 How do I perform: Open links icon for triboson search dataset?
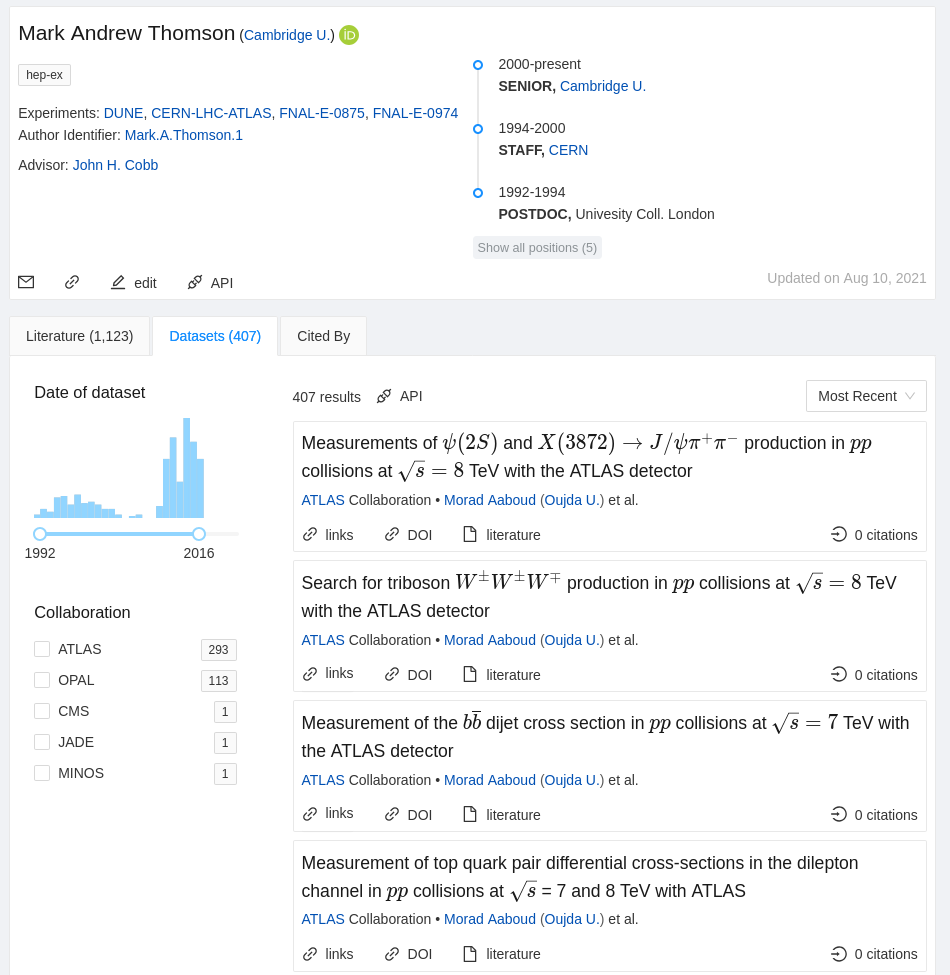[310, 674]
